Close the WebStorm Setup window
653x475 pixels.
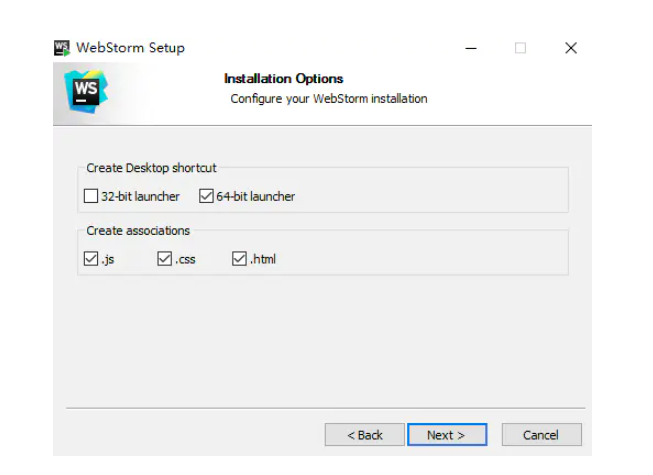[571, 48]
